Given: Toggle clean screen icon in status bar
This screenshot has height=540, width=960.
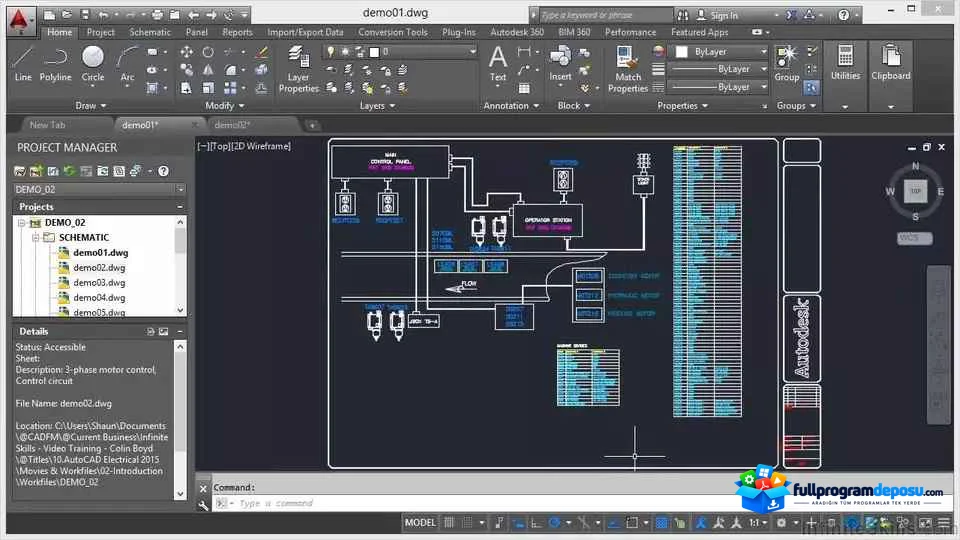Looking at the screenshot, I should point(925,523).
